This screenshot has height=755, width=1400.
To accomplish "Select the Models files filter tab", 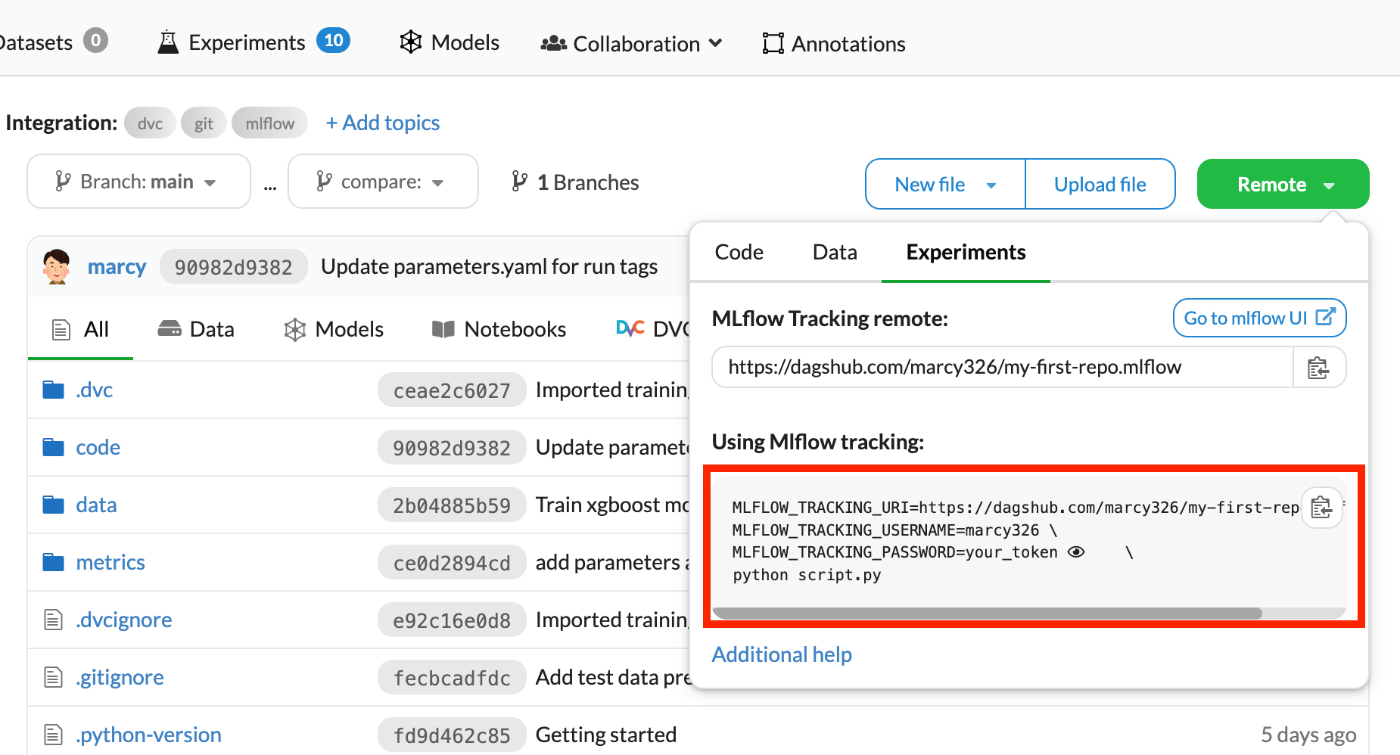I will click(333, 329).
